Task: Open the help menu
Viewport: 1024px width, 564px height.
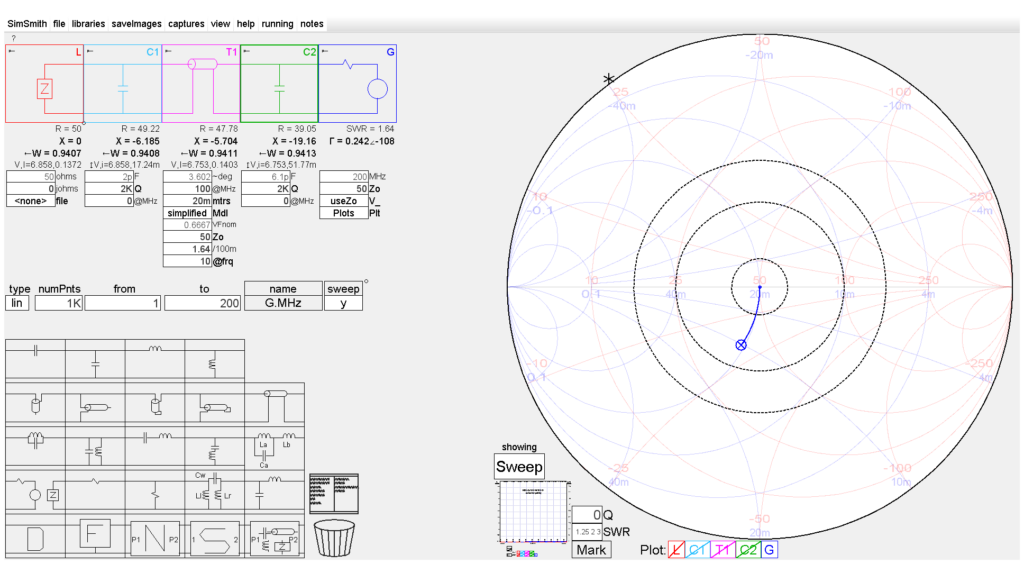Action: pyautogui.click(x=246, y=24)
